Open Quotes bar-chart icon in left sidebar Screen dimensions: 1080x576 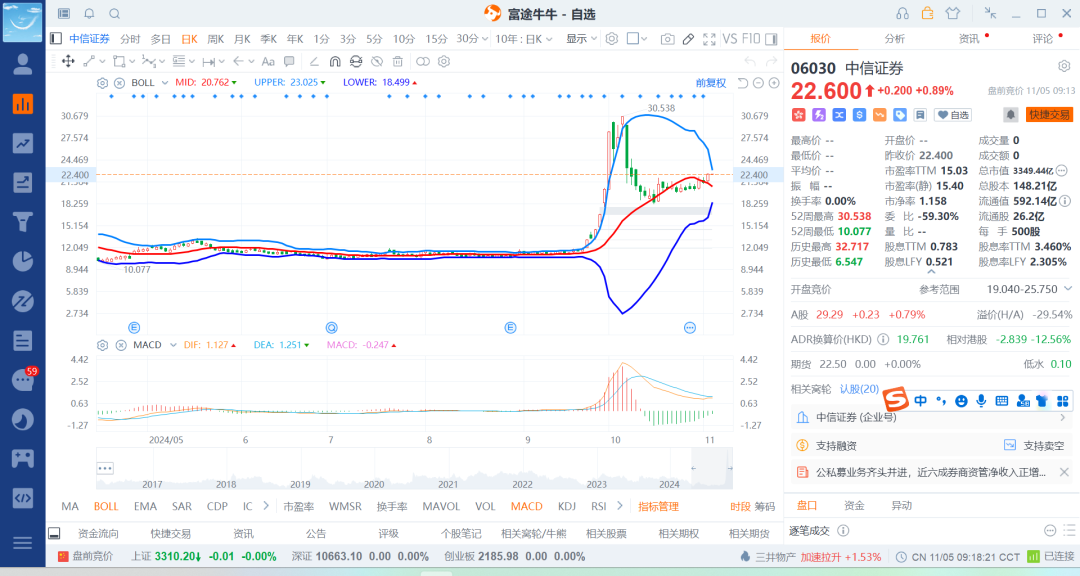tap(23, 104)
